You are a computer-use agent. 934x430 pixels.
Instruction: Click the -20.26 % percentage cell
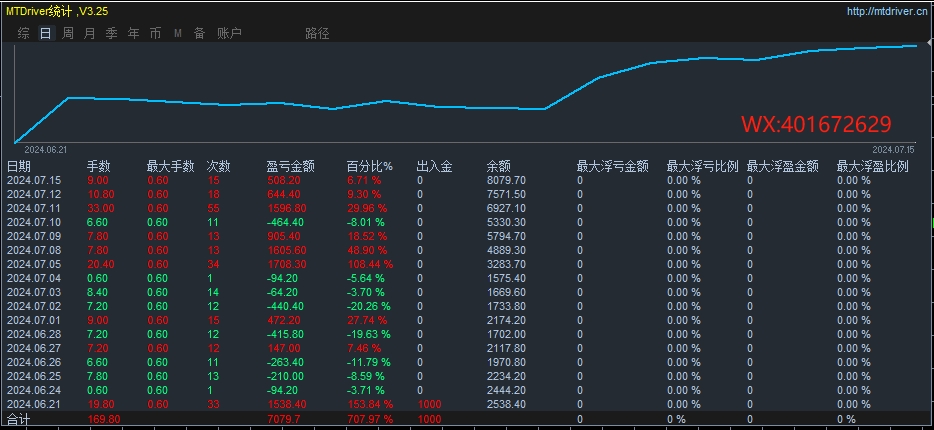pyautogui.click(x=369, y=306)
